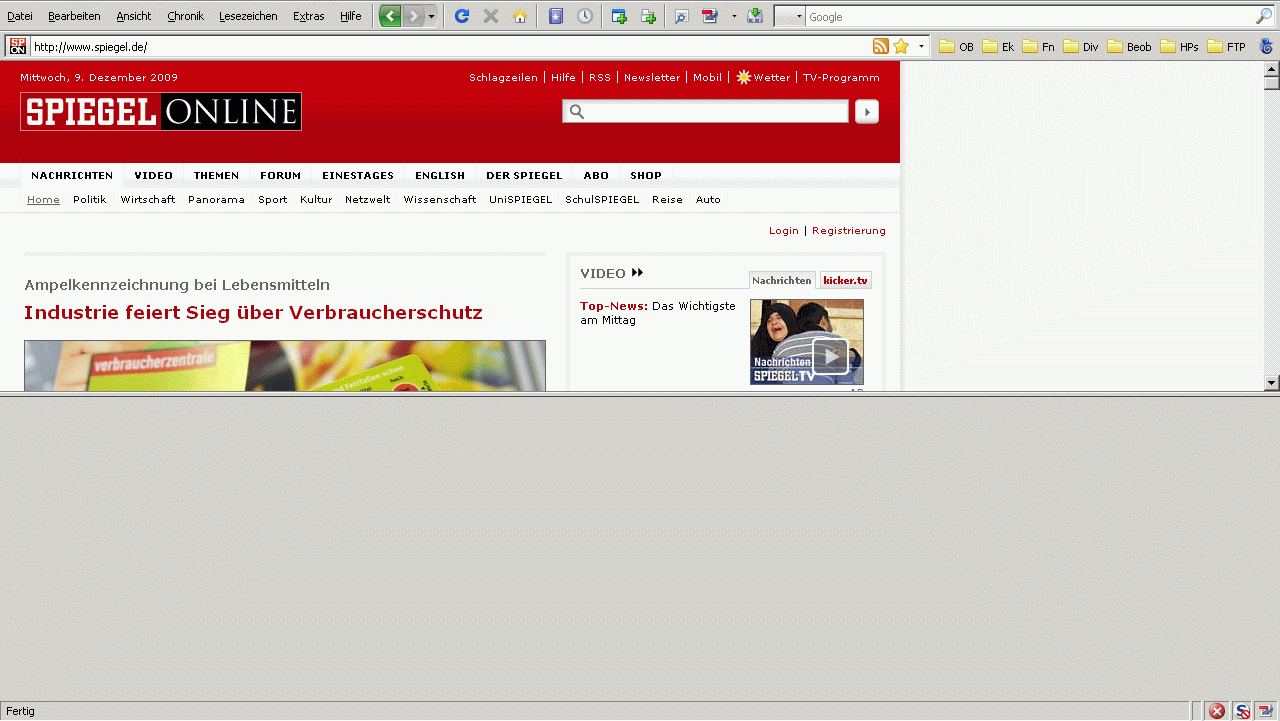Focus the Google search box in toolbar

1030,16
